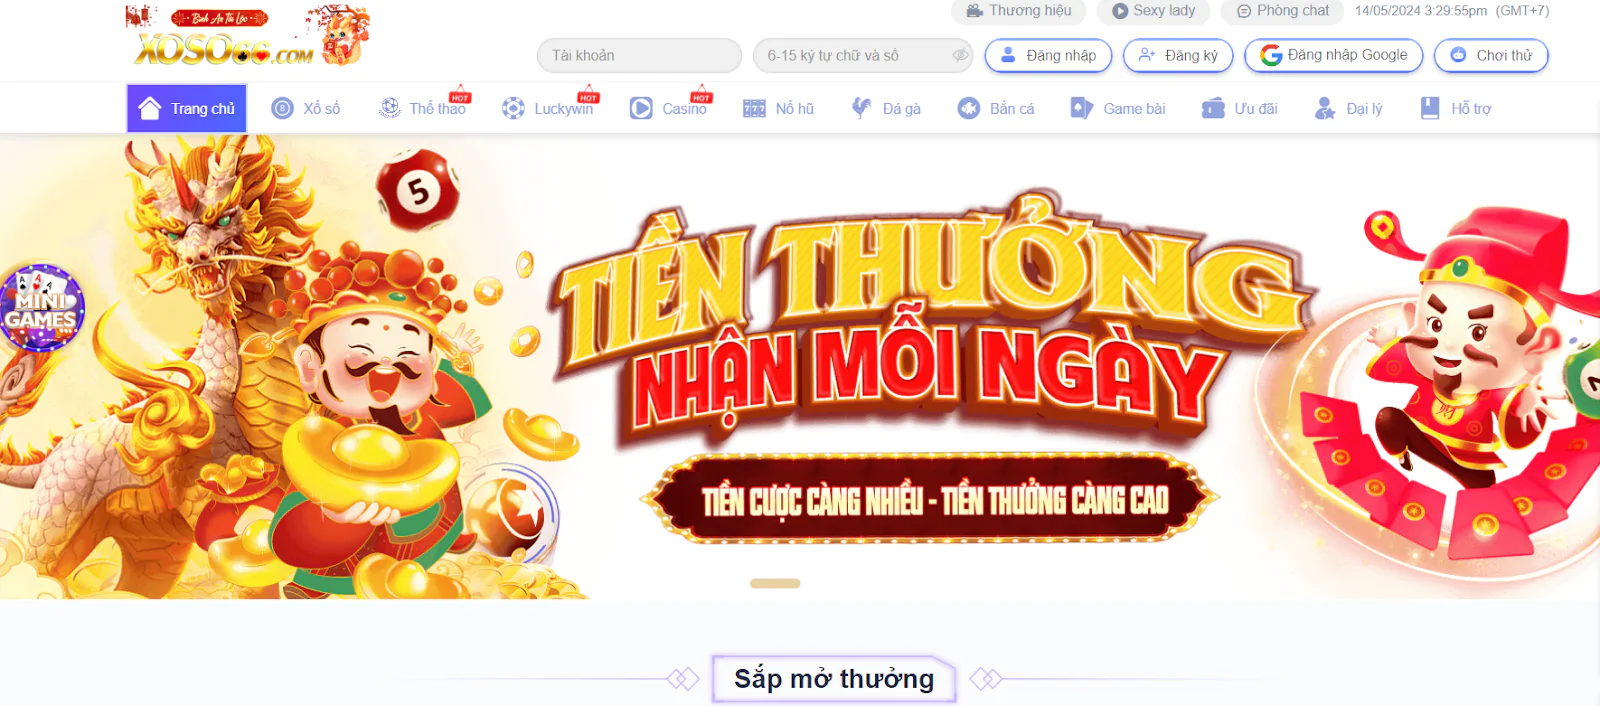Toggle password visibility eye icon
Screen dimensions: 1600x706
coord(960,55)
